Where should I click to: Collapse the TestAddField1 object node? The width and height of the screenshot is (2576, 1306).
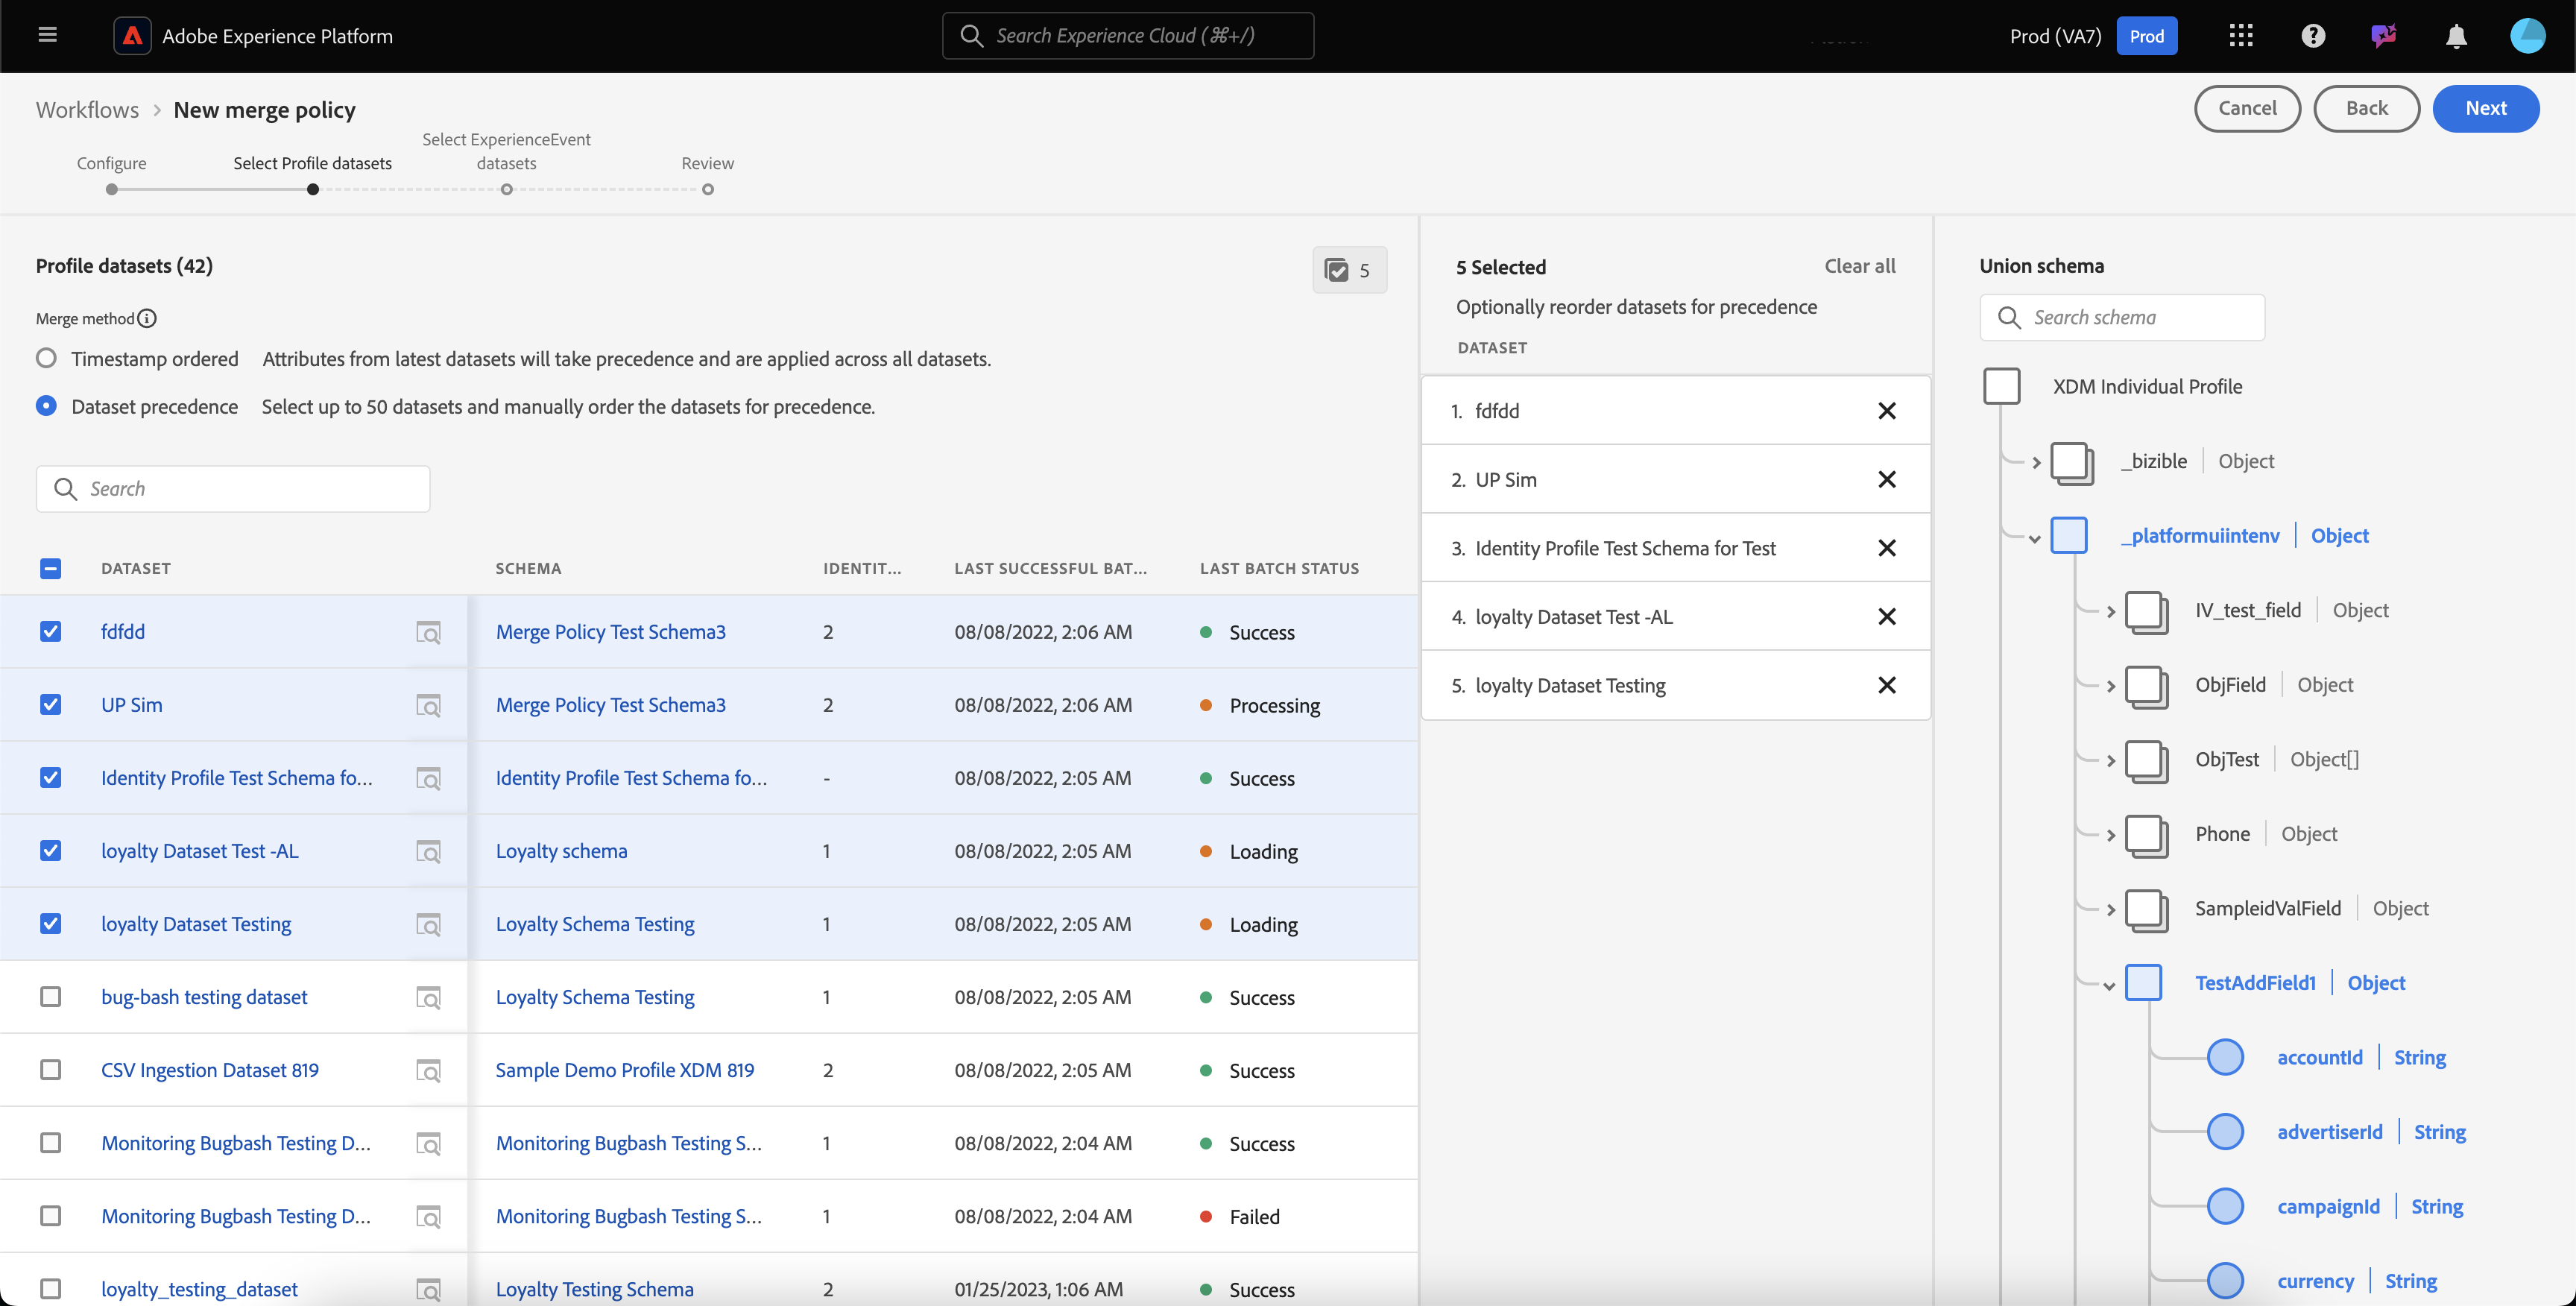coord(2109,985)
